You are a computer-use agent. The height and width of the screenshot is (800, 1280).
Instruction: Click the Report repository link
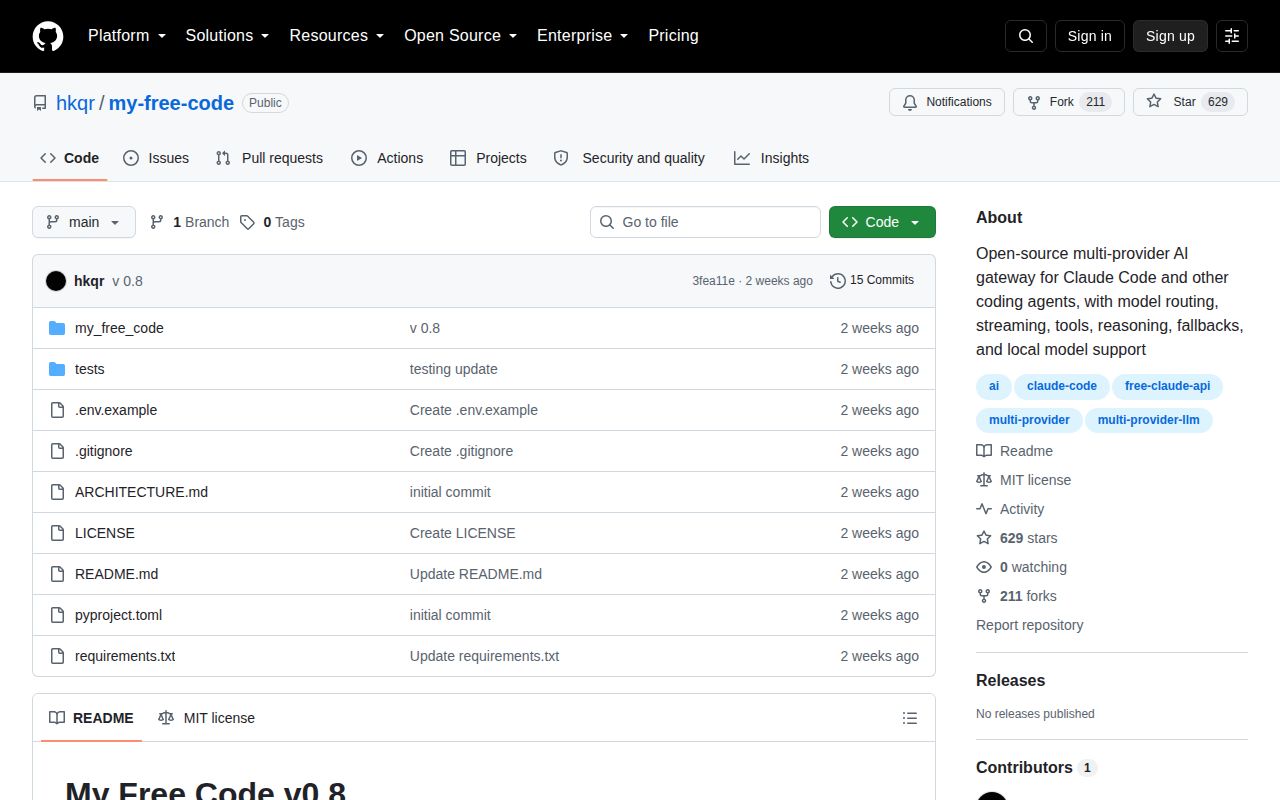coord(1029,625)
